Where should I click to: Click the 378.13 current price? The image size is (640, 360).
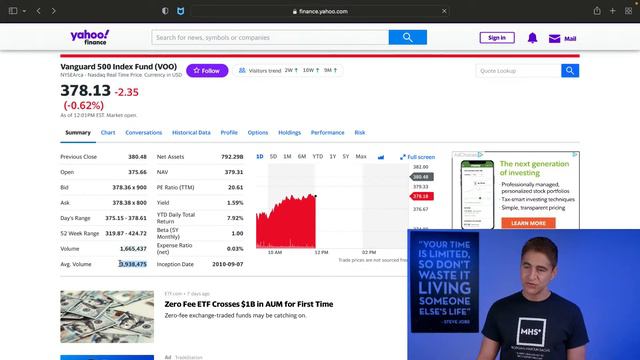click(85, 91)
